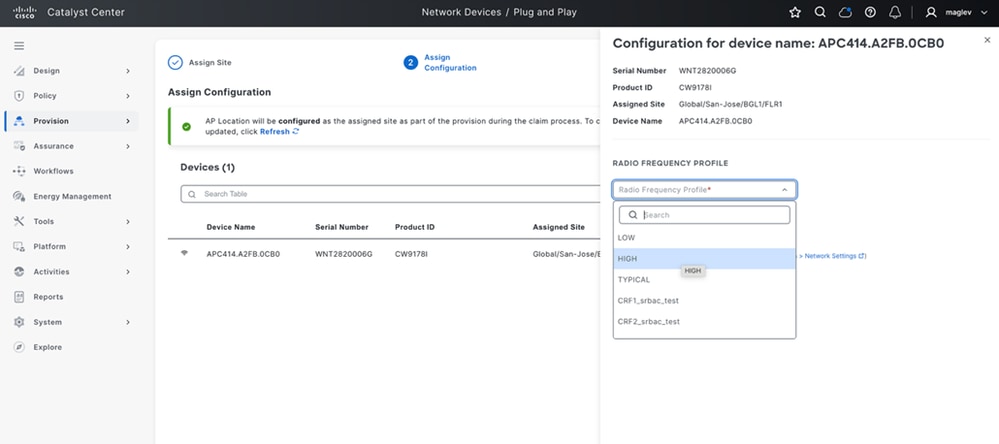
Task: Click the System gear icon
Action: point(19,322)
